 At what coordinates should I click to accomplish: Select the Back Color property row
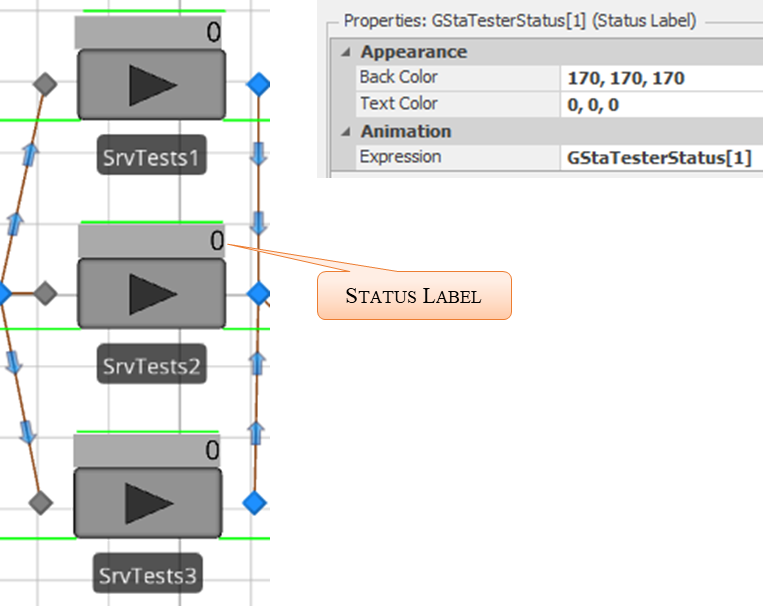[560, 78]
